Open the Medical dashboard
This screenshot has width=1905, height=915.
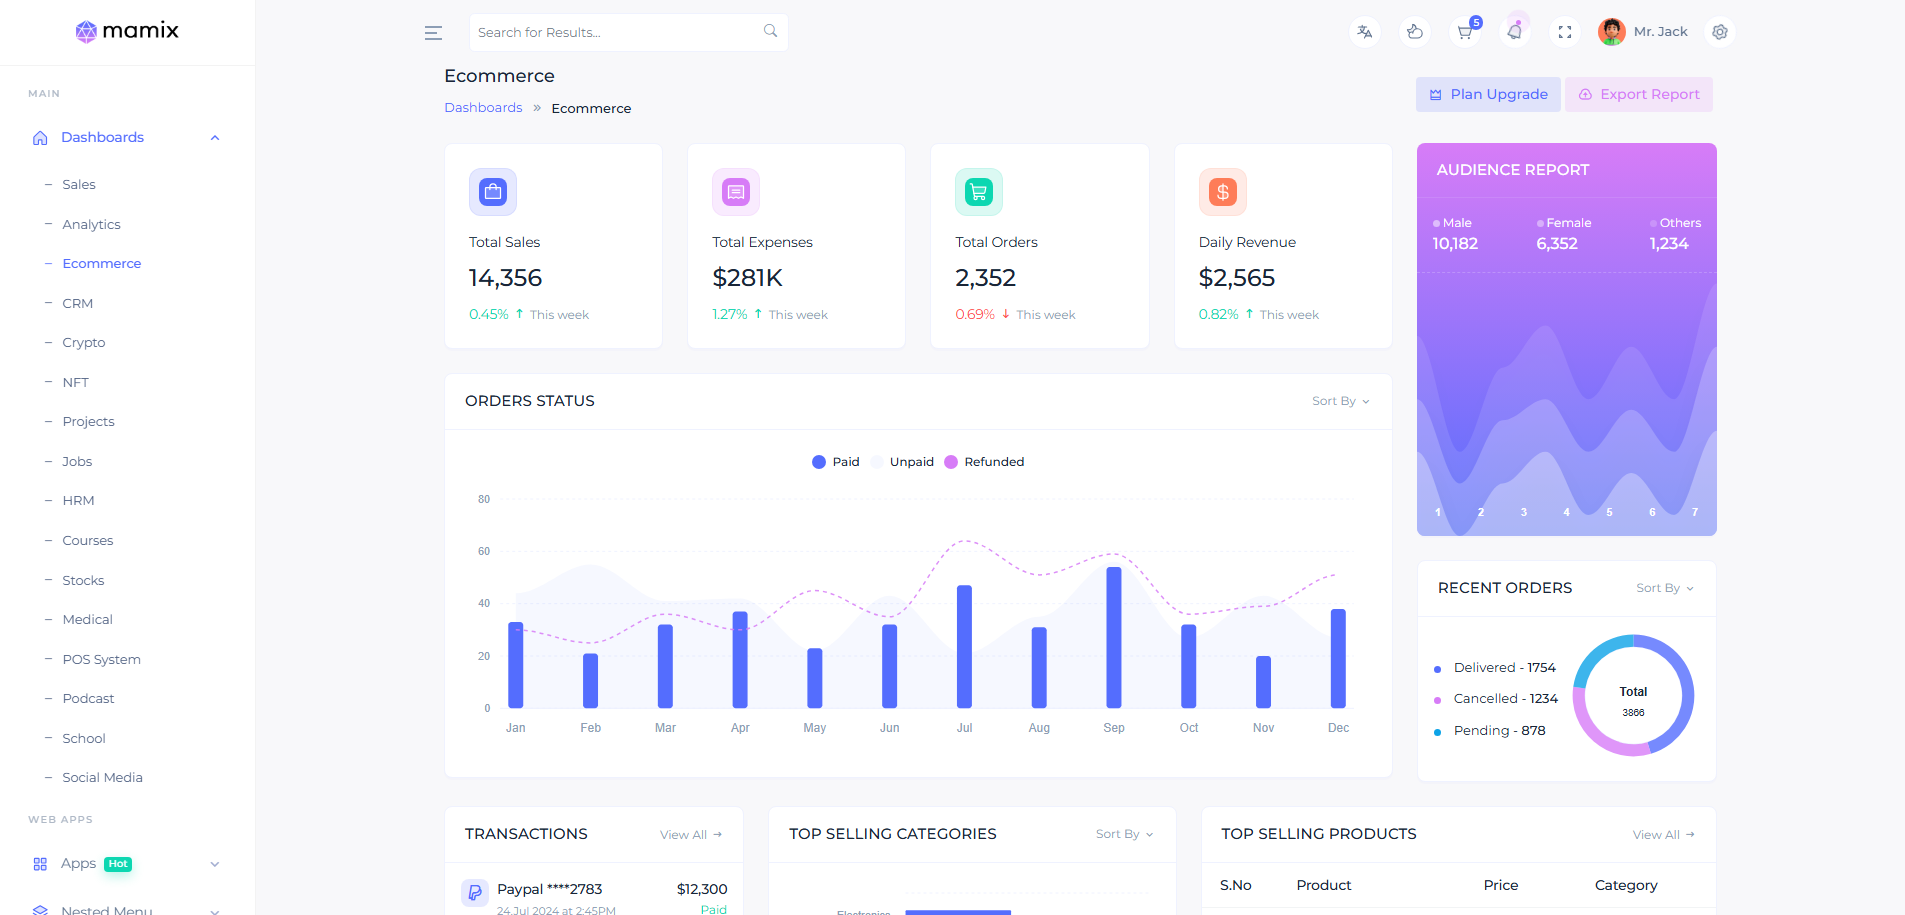pos(87,620)
